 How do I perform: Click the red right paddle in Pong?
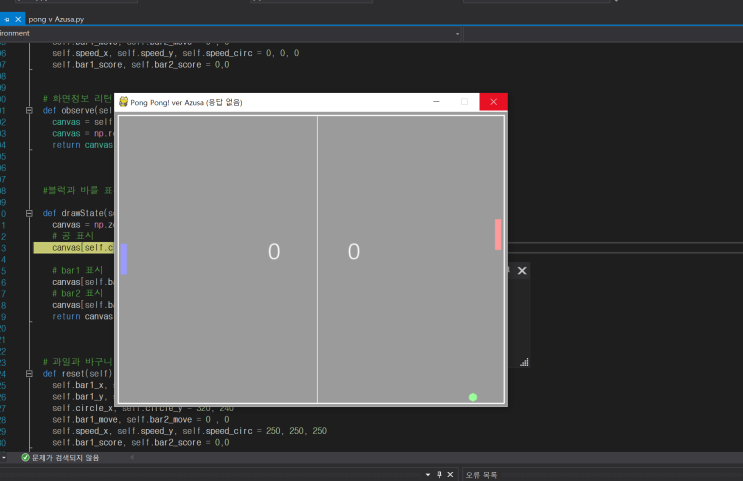pyautogui.click(x=498, y=234)
